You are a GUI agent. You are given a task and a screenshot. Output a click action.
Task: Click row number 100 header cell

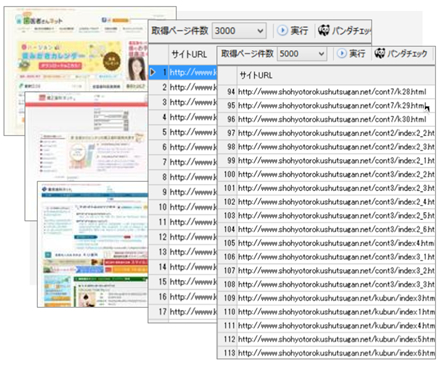pyautogui.click(x=228, y=174)
